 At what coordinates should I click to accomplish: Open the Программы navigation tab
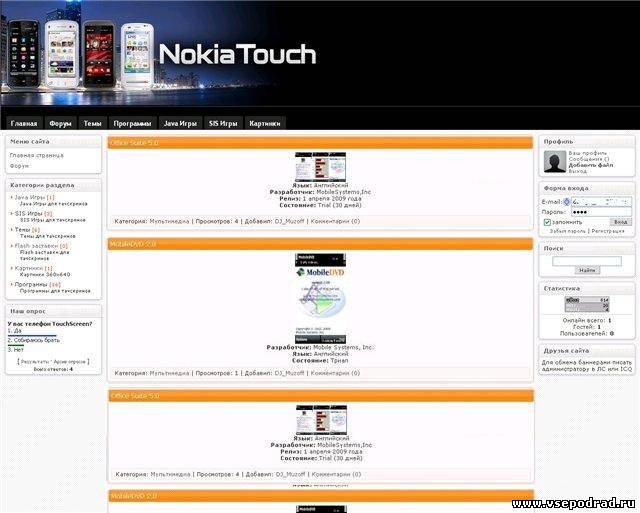132,123
